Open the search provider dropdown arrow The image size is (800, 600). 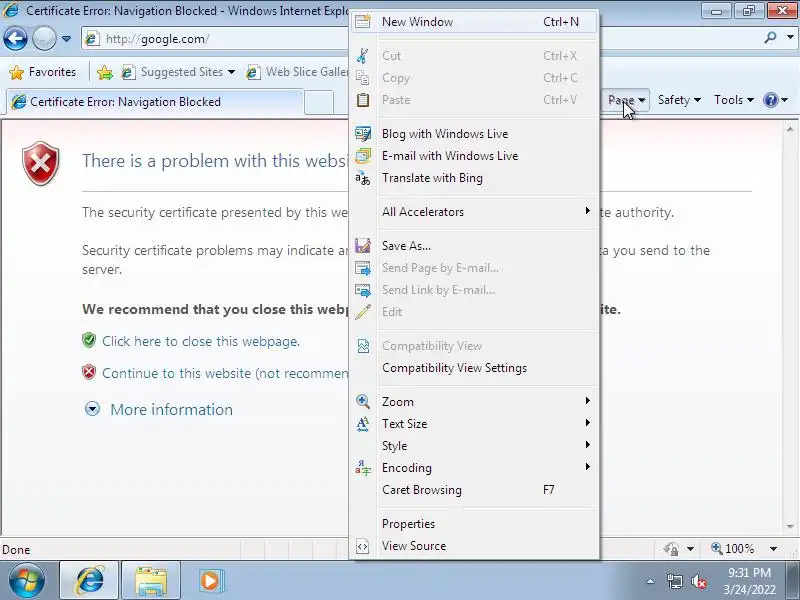click(790, 38)
